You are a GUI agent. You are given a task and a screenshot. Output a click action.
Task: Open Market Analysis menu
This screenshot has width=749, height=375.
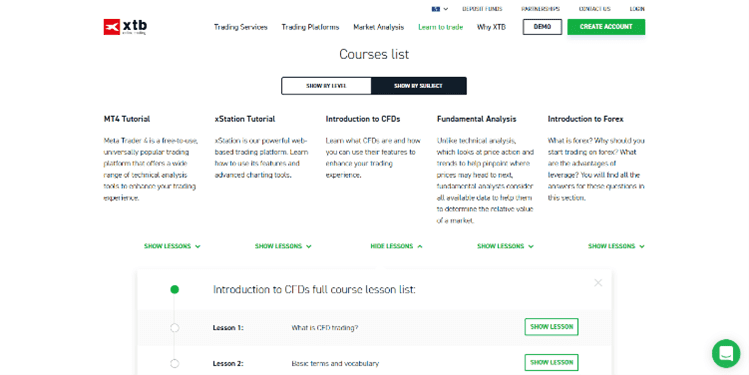coord(378,27)
